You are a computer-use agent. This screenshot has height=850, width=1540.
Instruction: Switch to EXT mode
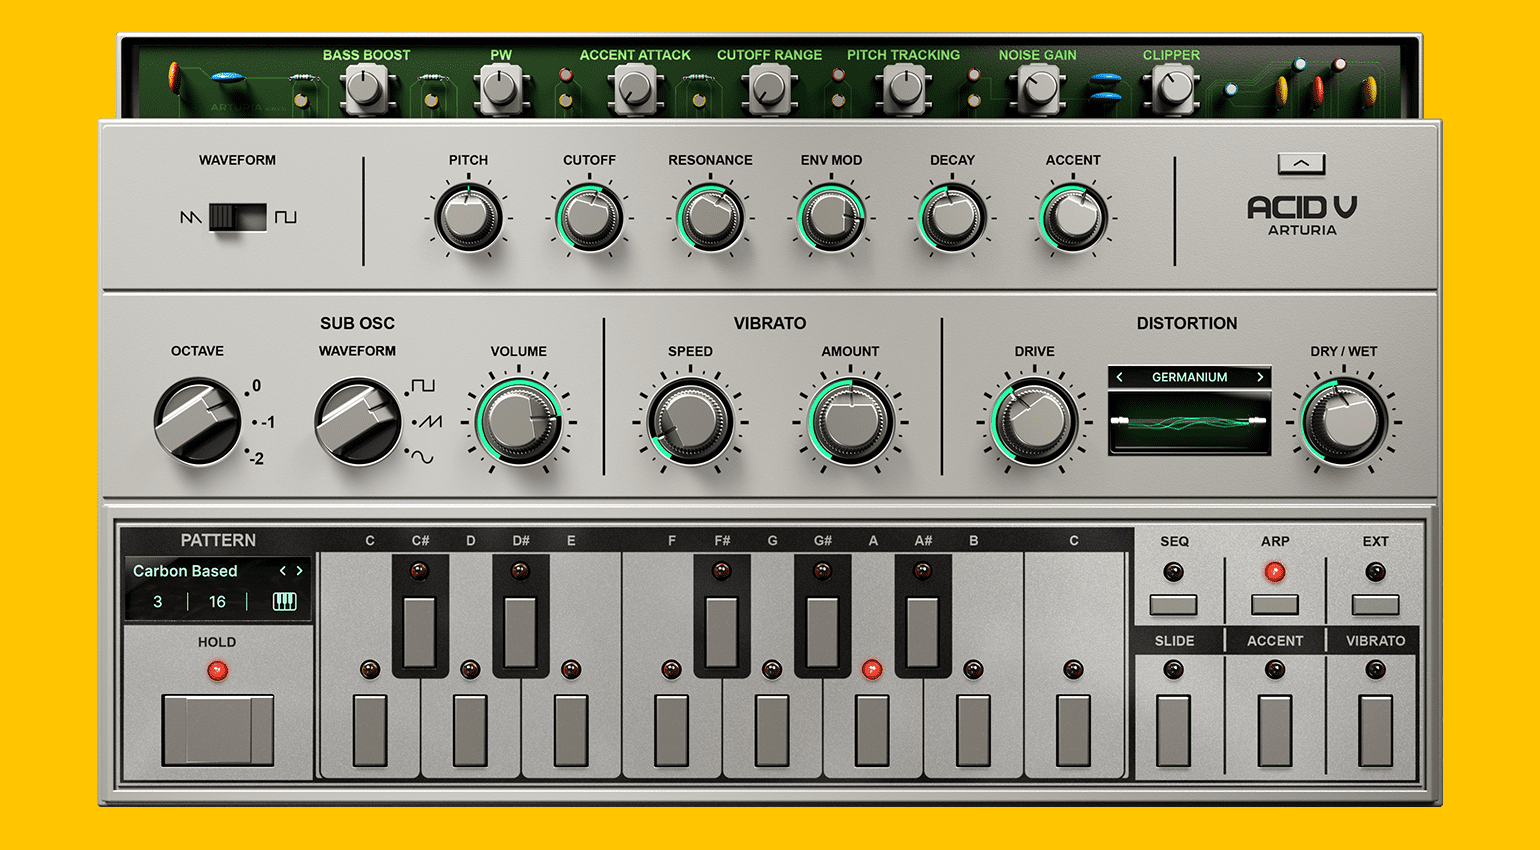tap(1375, 604)
